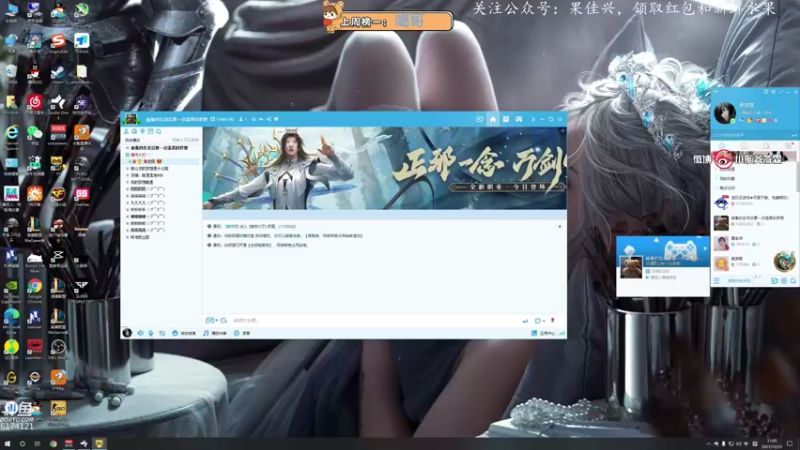Open the Windows Start menu
The image size is (800, 450).
coord(7,443)
